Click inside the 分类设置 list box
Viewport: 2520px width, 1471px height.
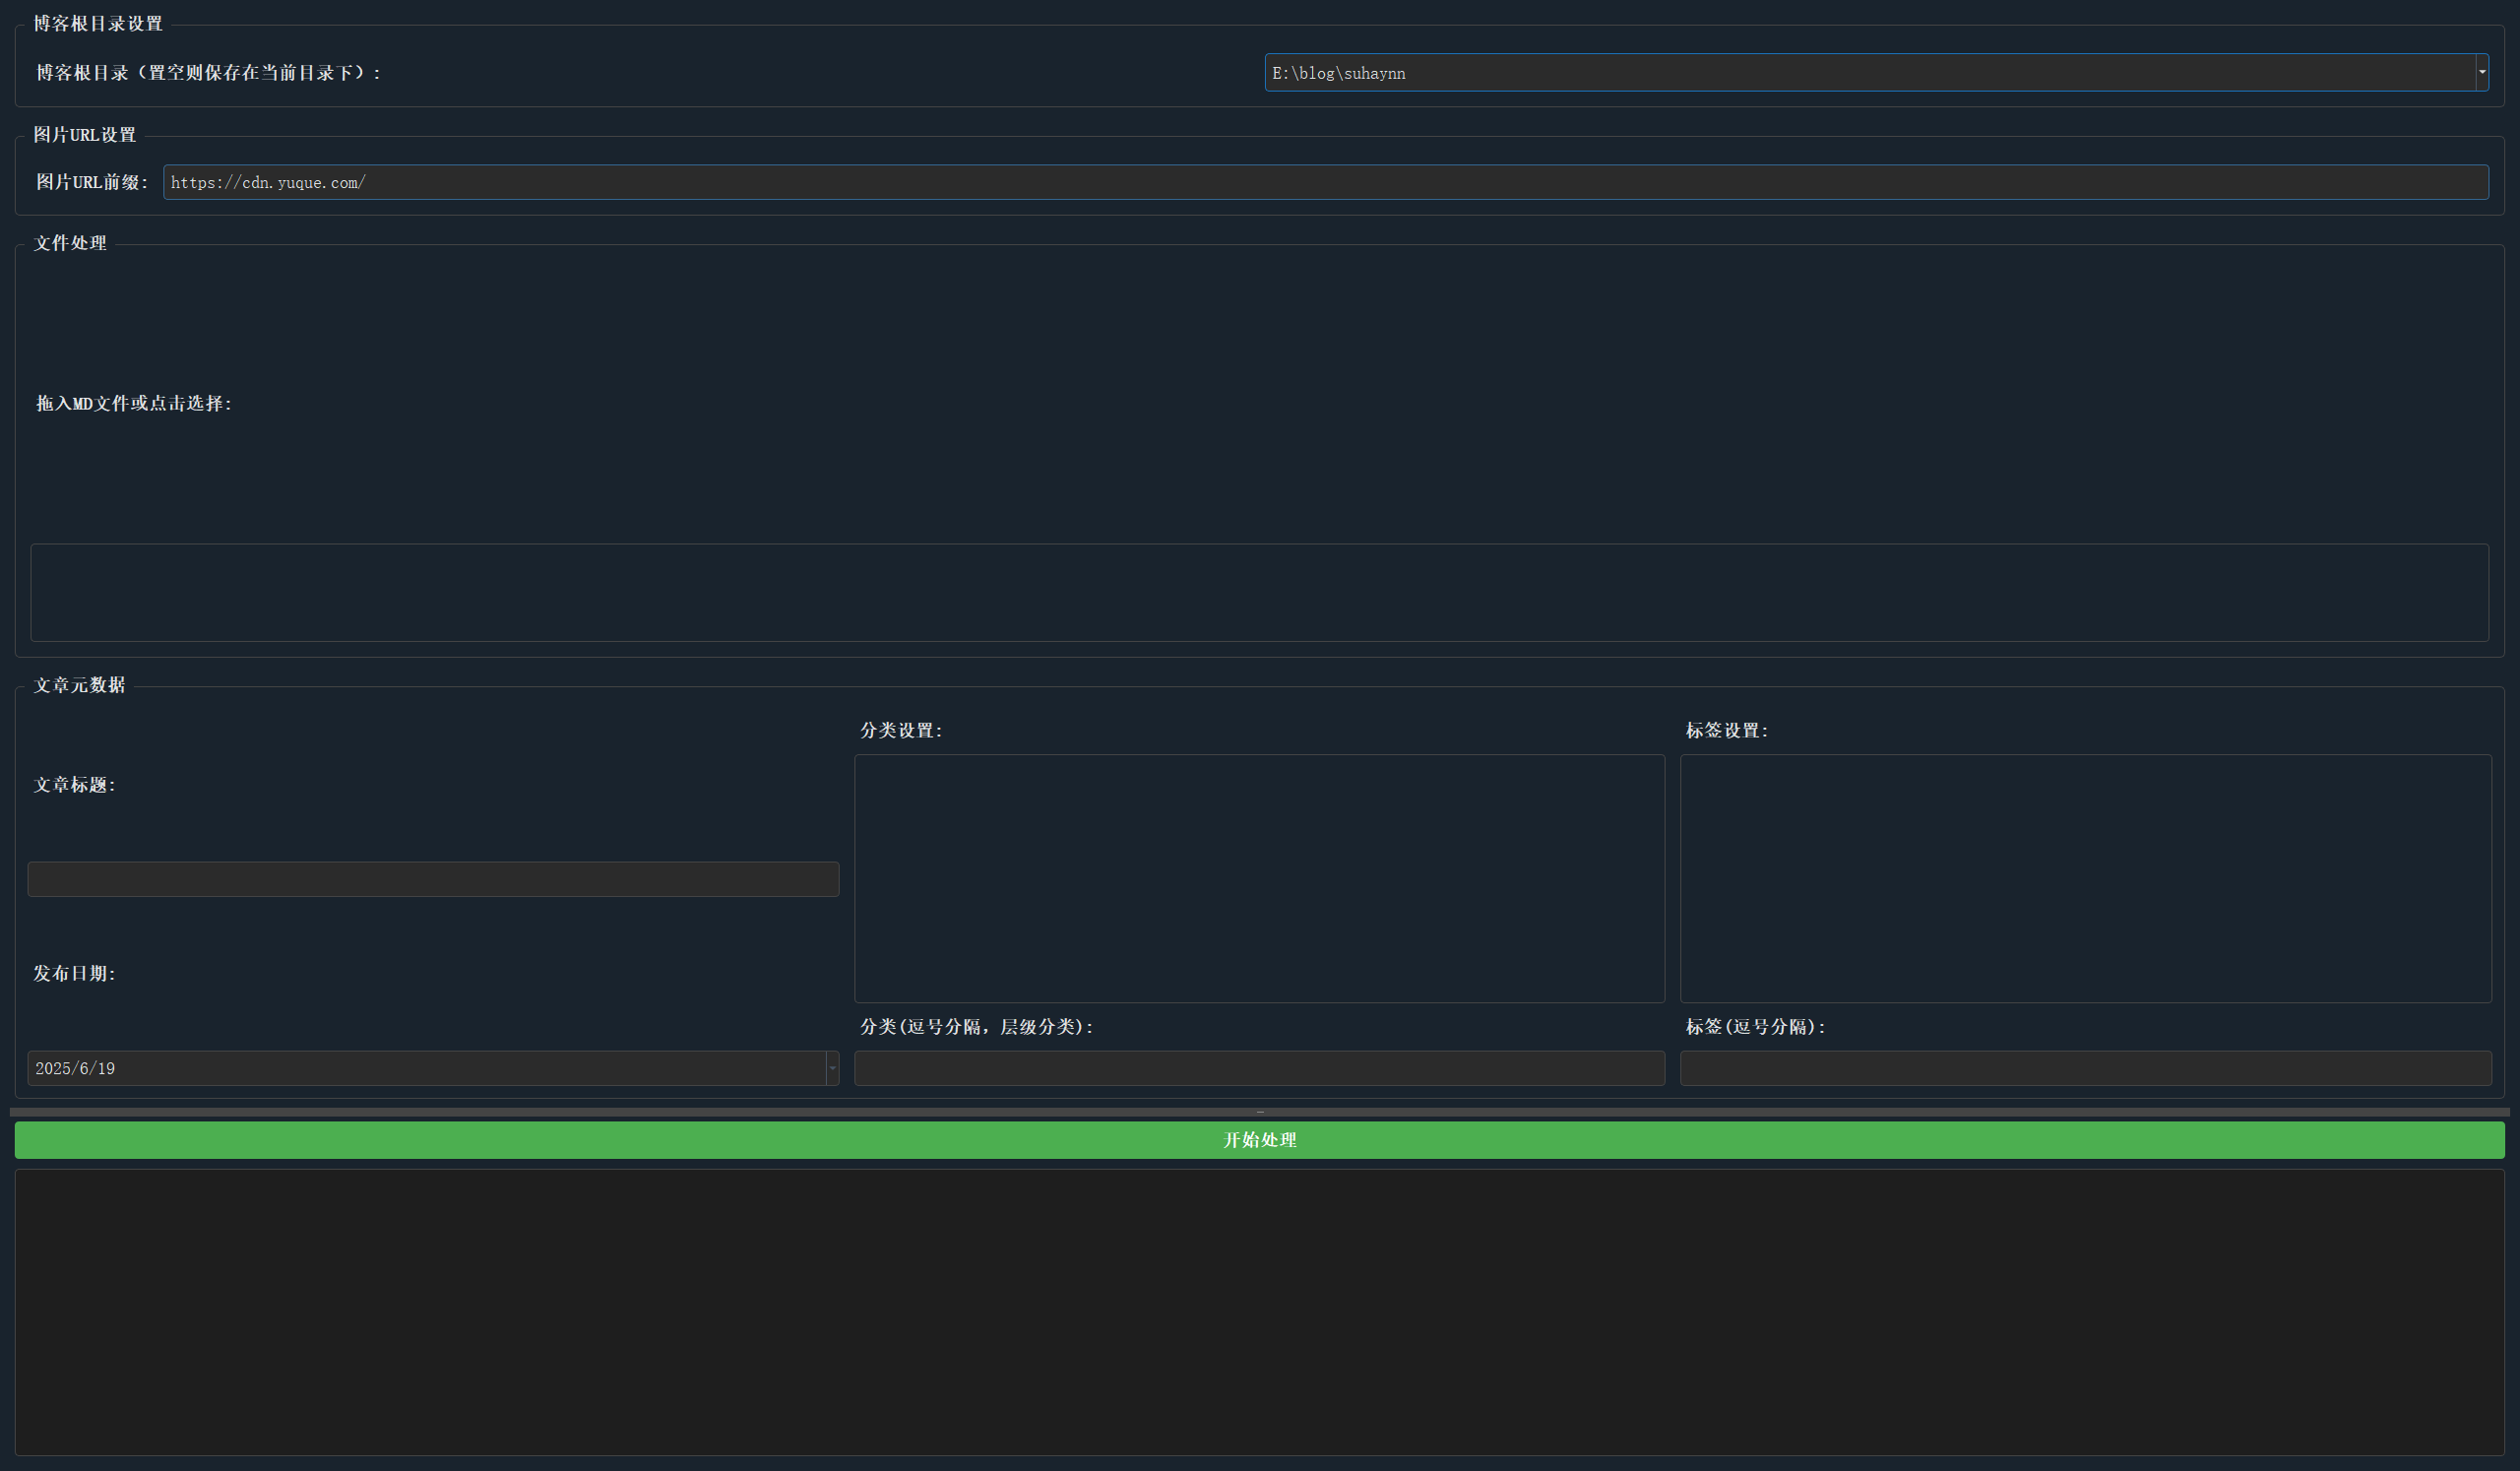click(1259, 878)
